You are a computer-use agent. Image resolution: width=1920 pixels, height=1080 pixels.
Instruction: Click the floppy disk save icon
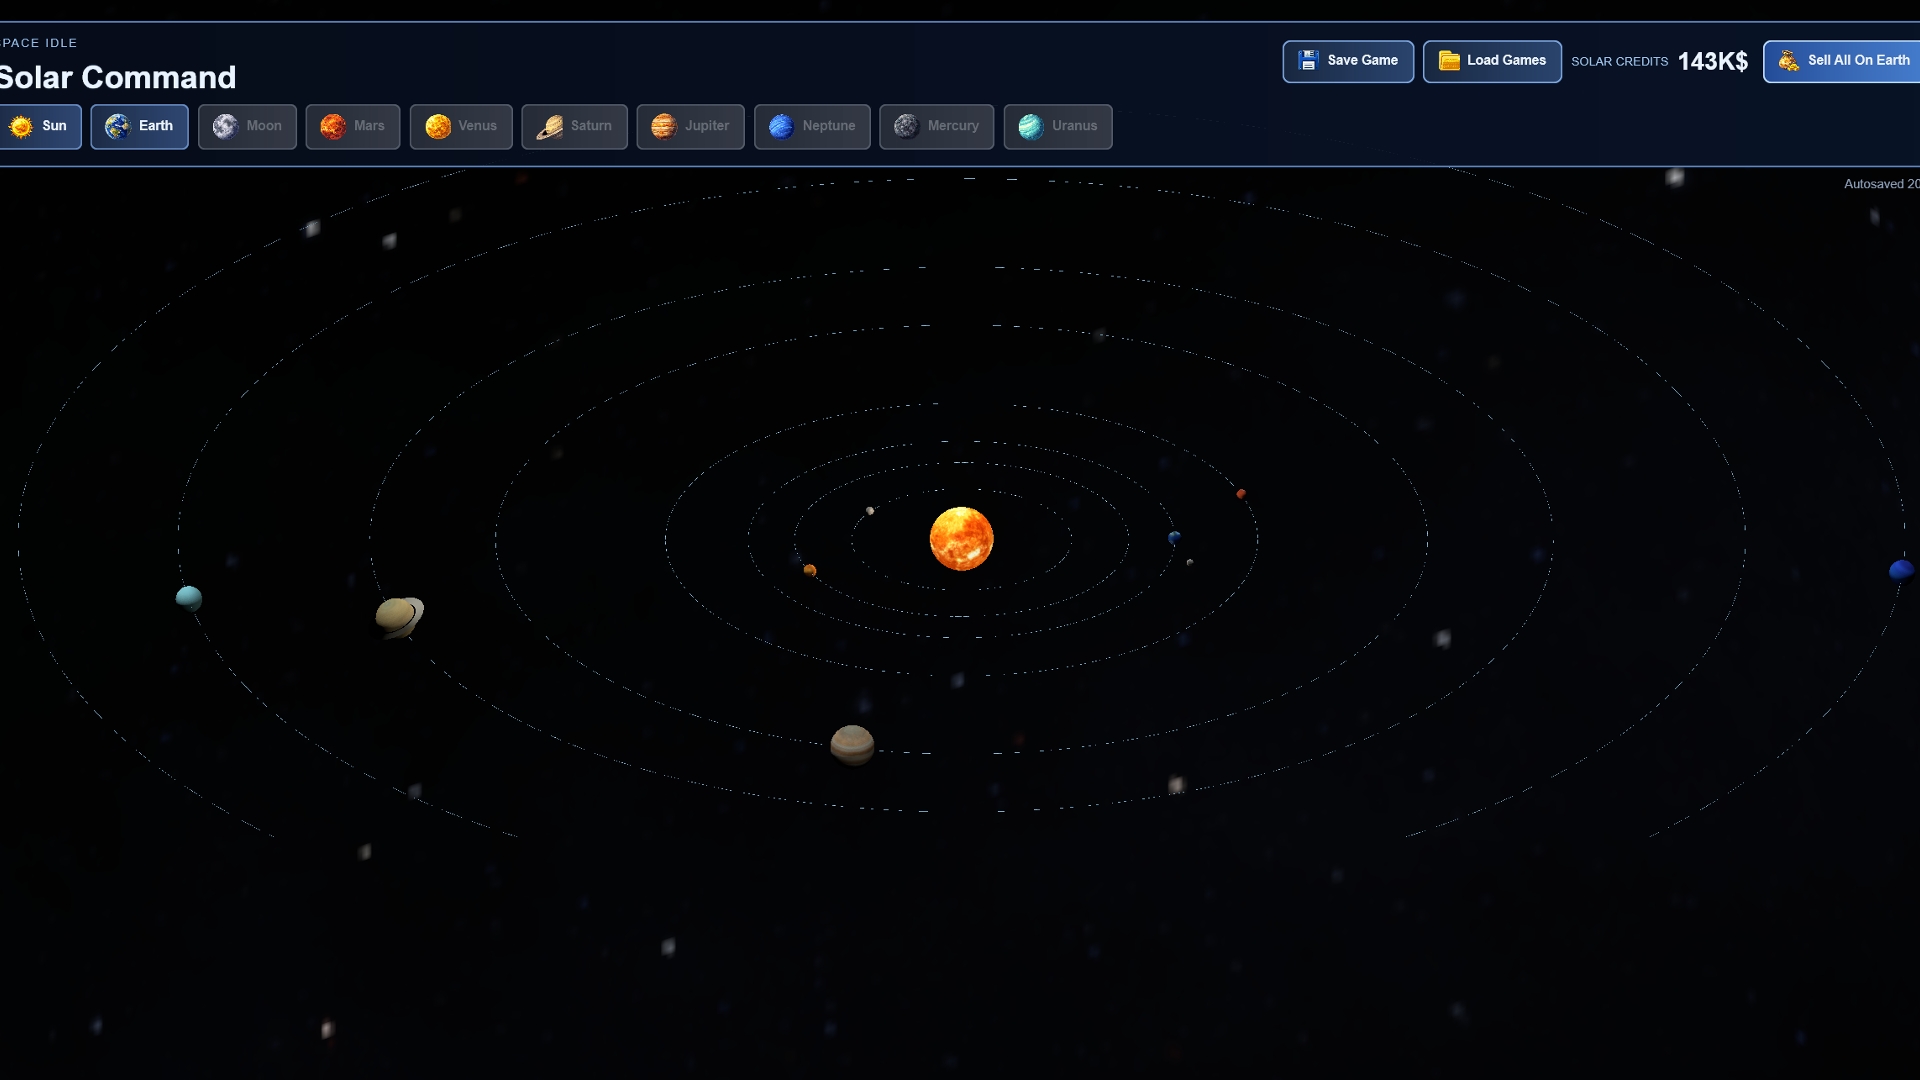click(1308, 61)
